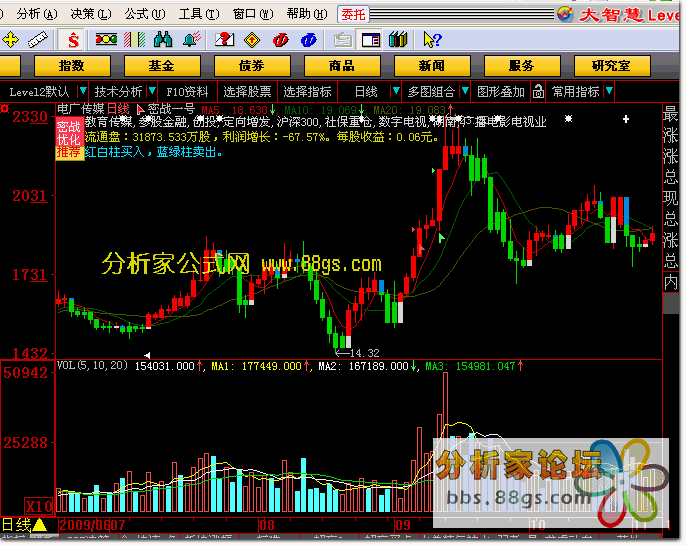
Task: Expand the Level2默认 dropdown arrow
Action: 82,91
